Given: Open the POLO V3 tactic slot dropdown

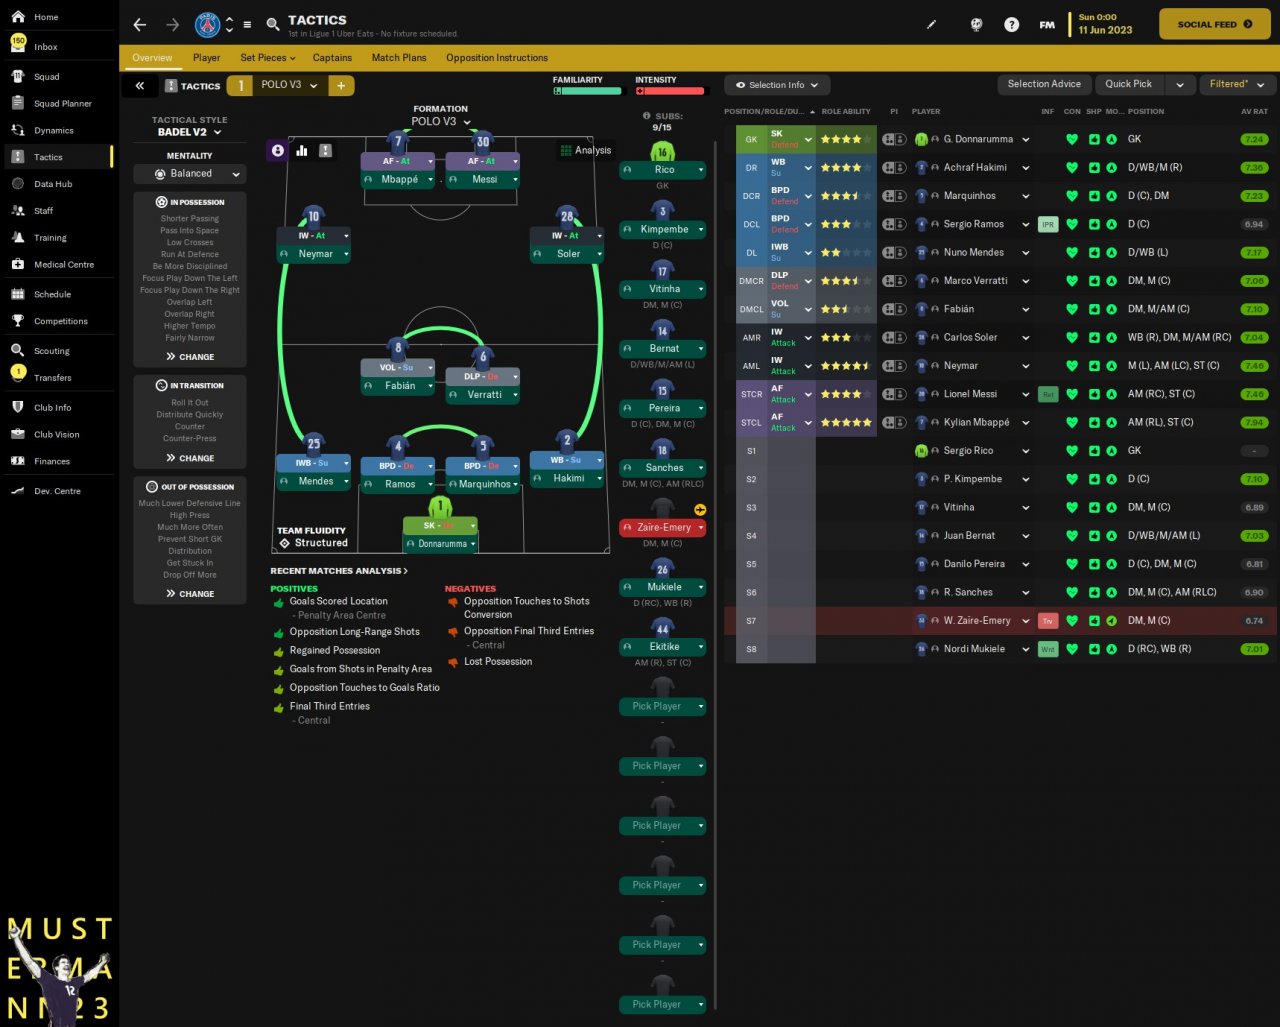Looking at the screenshot, I should coord(290,86).
